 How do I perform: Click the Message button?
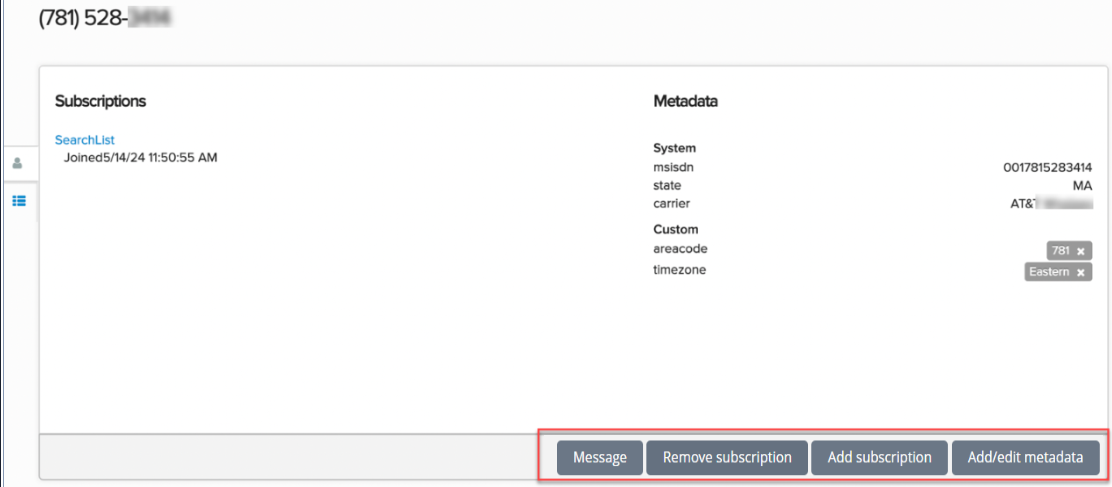point(600,457)
